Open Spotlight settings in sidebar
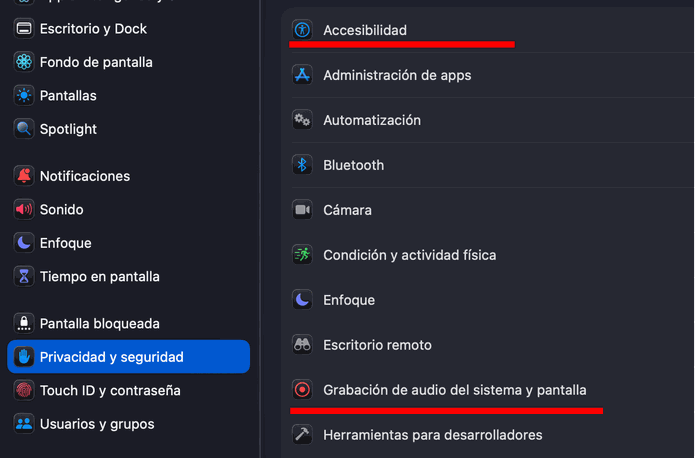 point(68,129)
